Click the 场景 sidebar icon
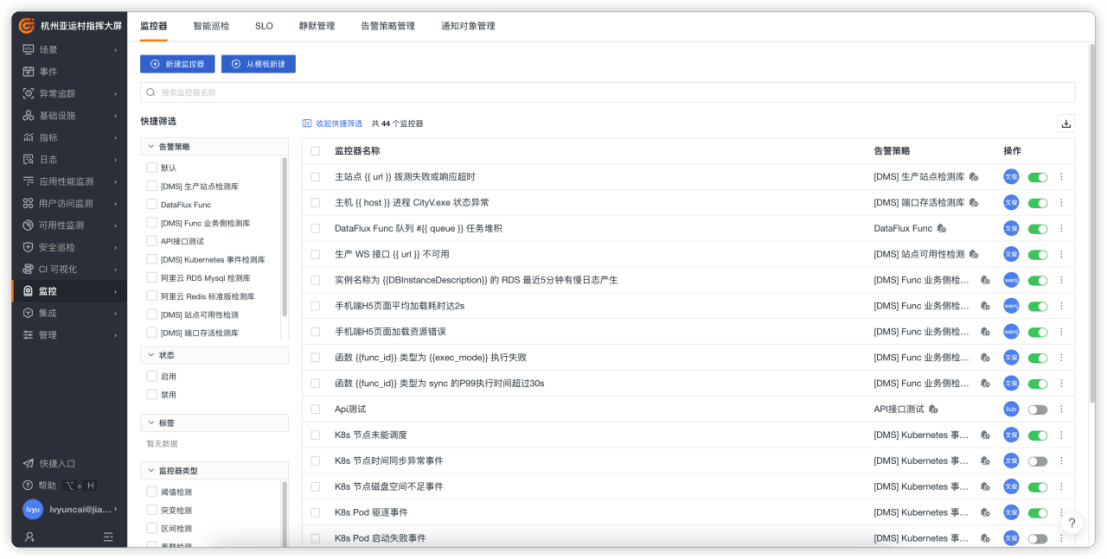Screen dimensions: 1107x559 tap(28, 49)
